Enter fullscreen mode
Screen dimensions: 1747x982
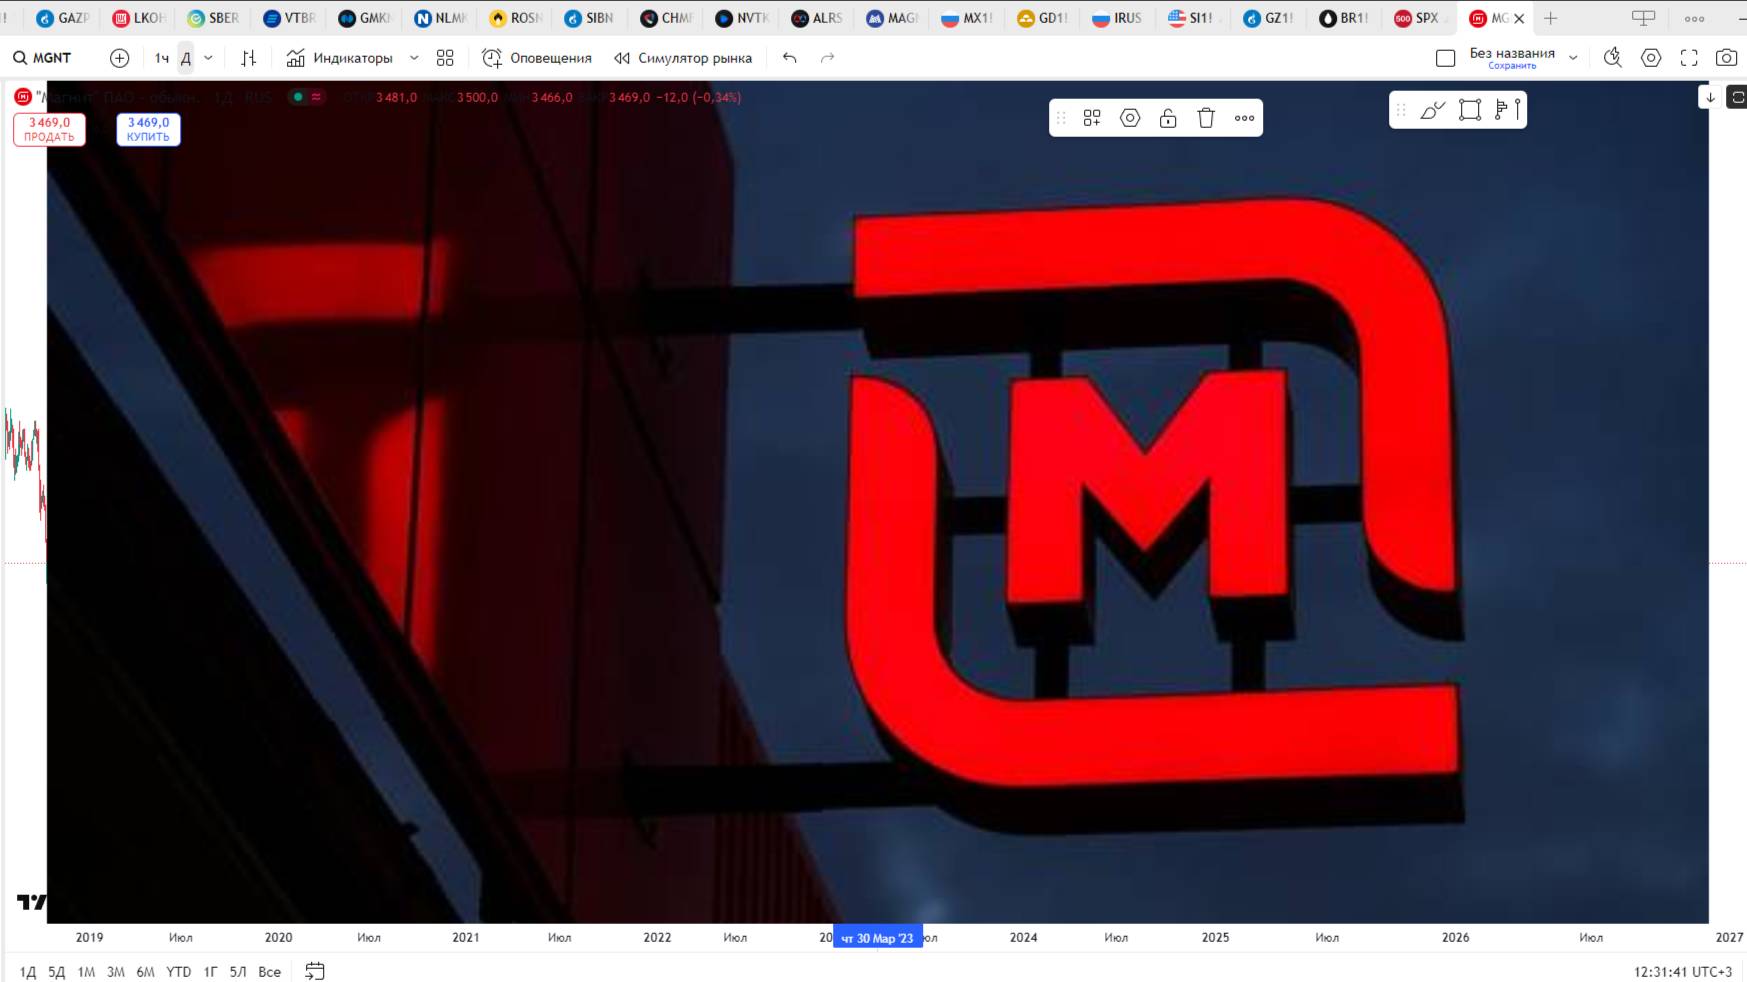point(1689,58)
